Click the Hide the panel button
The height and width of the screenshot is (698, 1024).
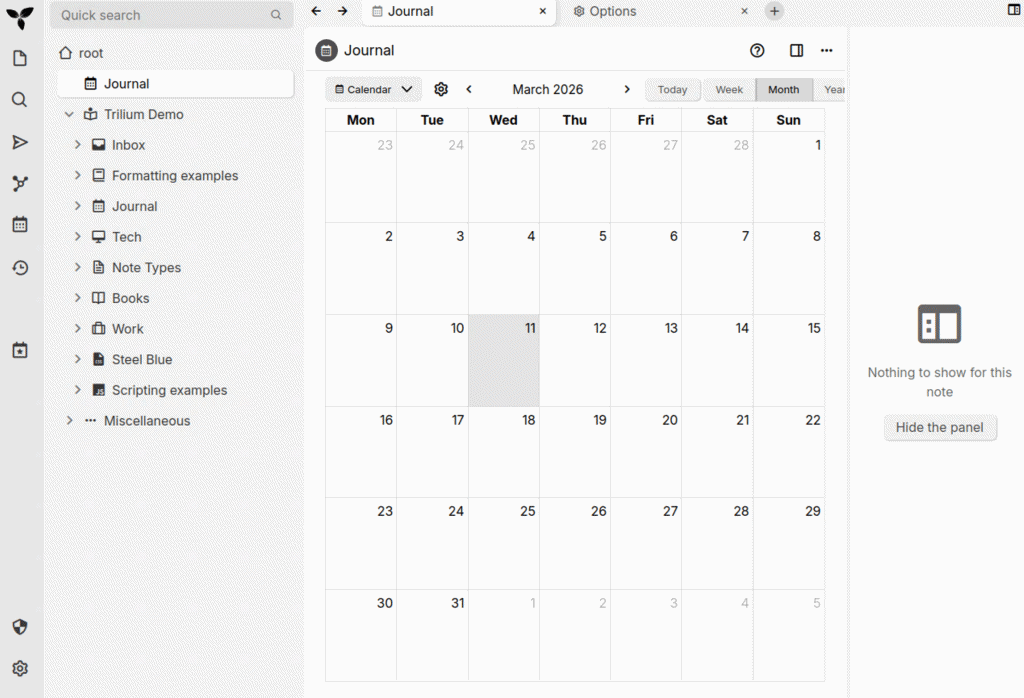point(939,427)
